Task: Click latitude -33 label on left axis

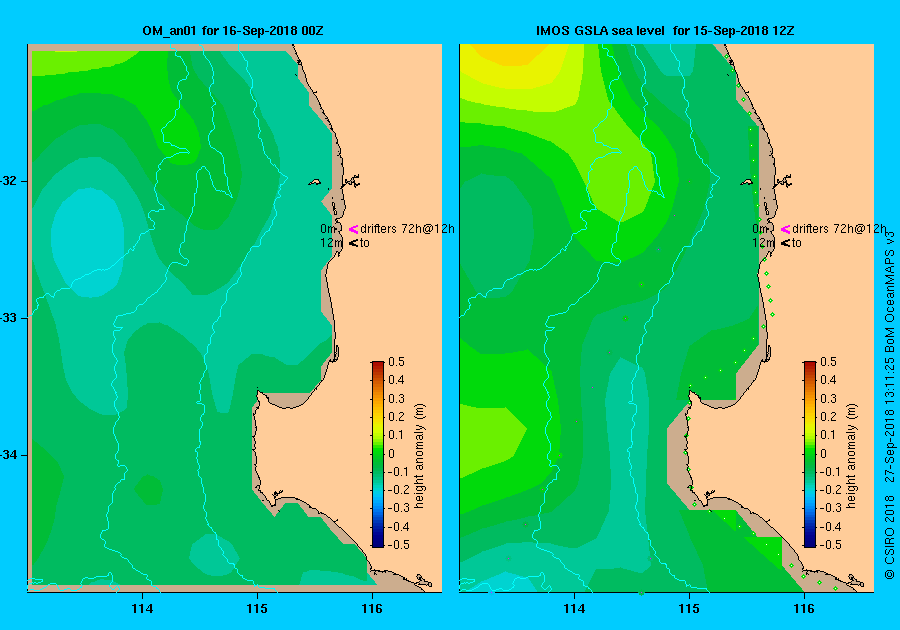Action: (9, 318)
